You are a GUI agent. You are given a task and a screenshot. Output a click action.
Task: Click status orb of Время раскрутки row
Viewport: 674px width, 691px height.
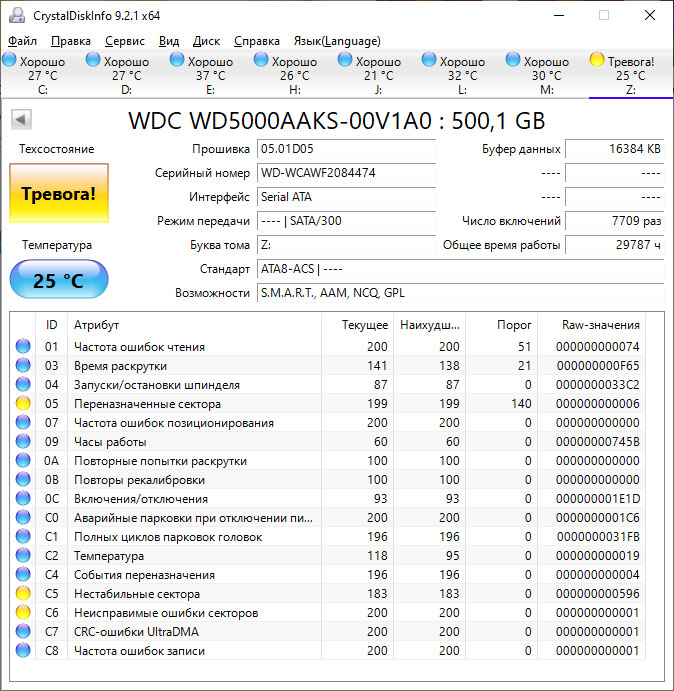23,365
